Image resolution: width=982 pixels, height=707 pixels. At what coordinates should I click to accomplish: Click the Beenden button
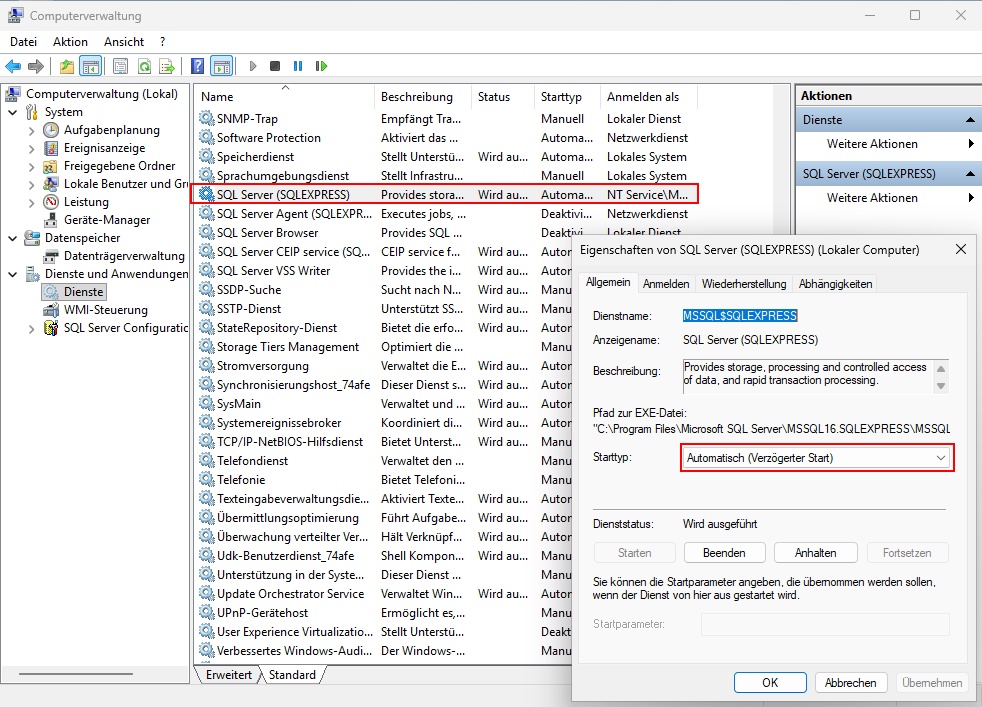724,552
